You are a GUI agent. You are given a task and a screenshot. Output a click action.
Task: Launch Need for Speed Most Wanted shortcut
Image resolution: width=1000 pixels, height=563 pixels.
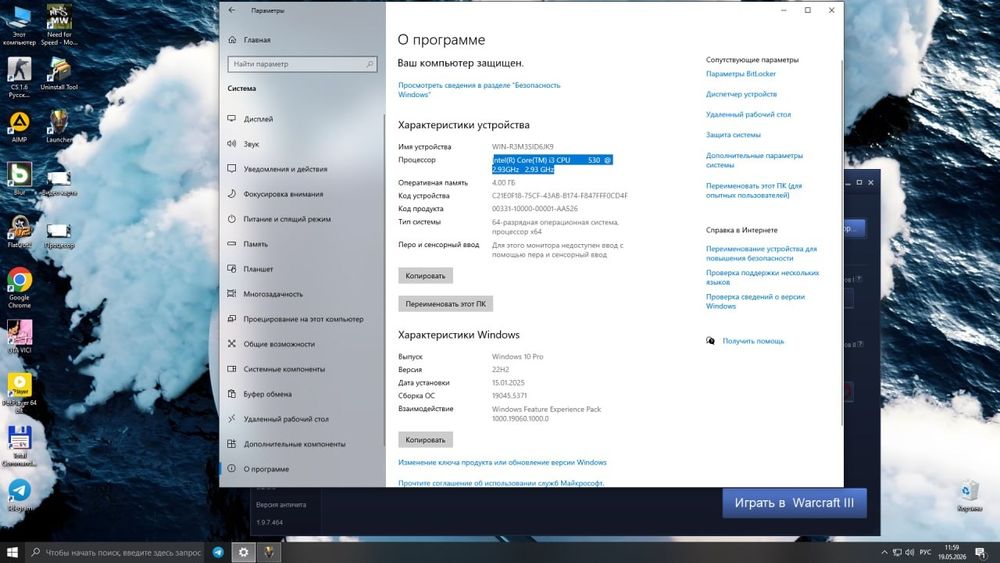59,25
